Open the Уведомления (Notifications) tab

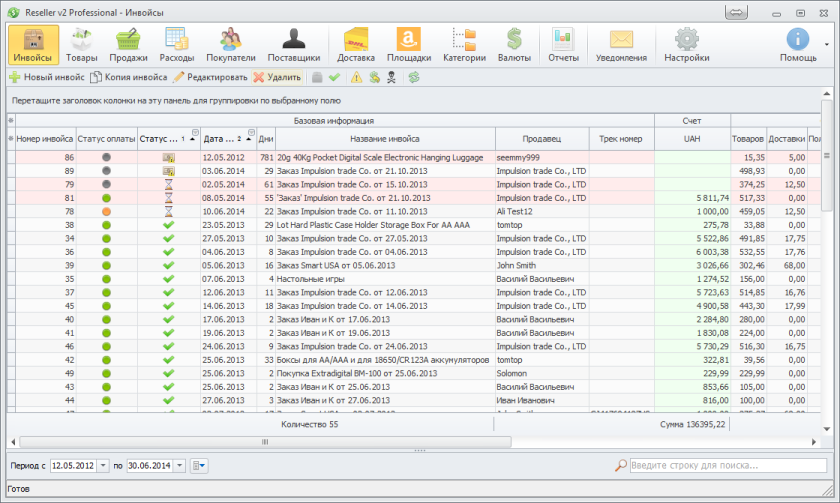(x=621, y=45)
